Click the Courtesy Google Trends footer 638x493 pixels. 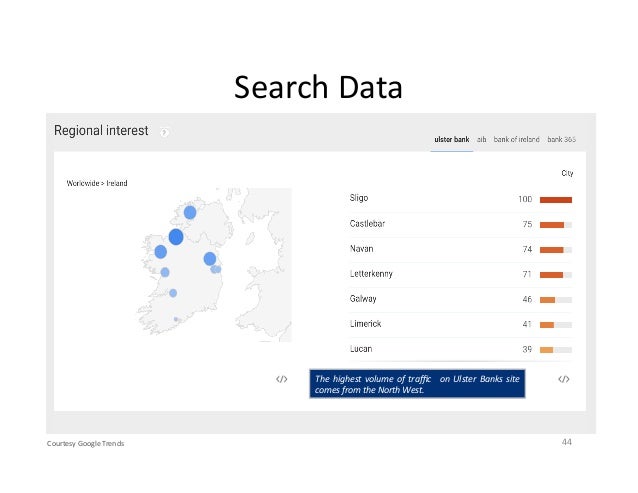coord(85,443)
